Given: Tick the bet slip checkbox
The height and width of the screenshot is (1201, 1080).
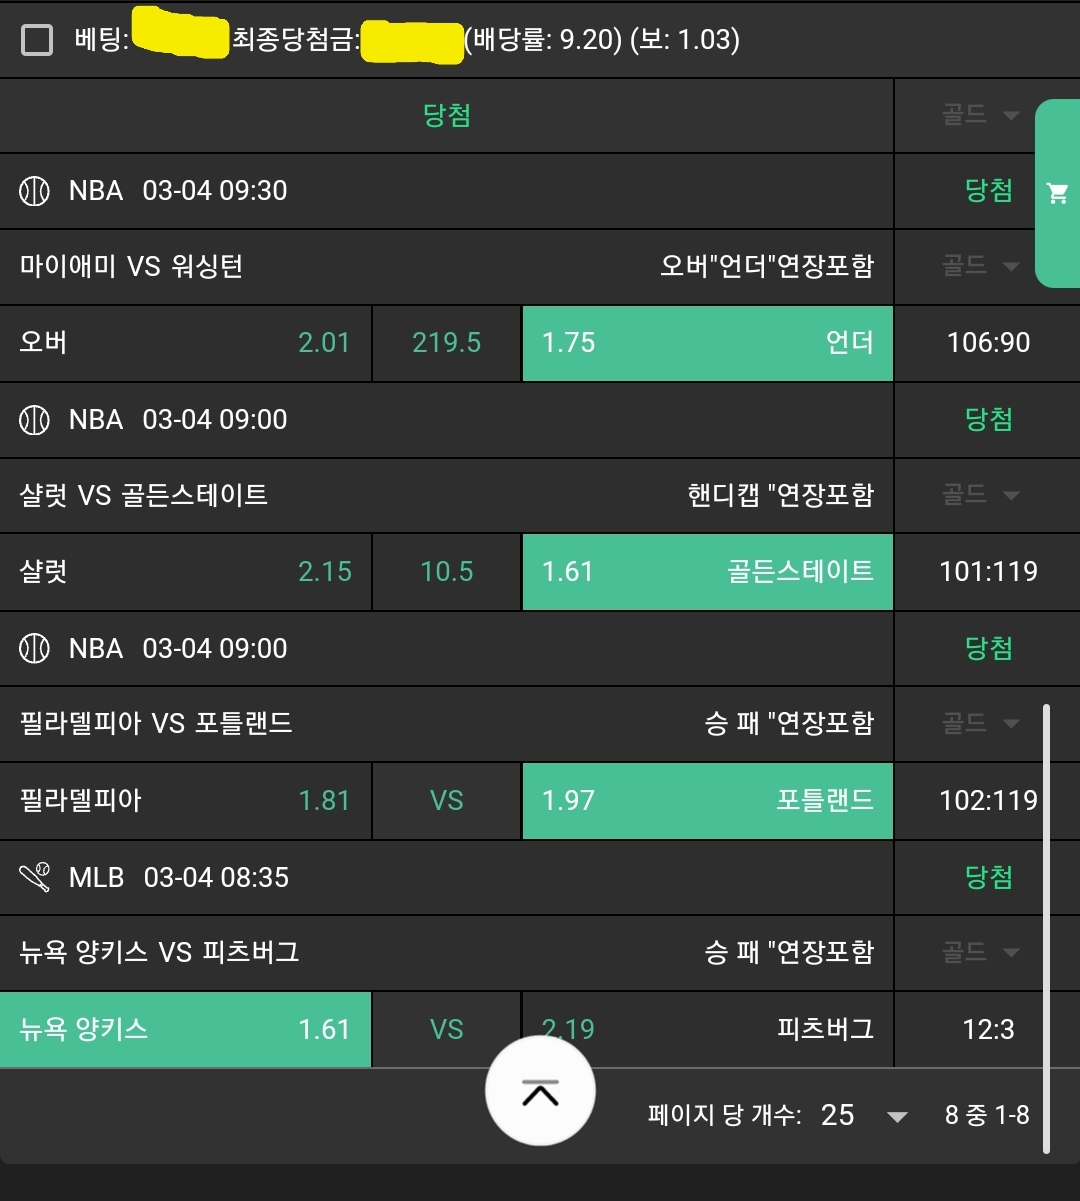Looking at the screenshot, I should pyautogui.click(x=37, y=40).
